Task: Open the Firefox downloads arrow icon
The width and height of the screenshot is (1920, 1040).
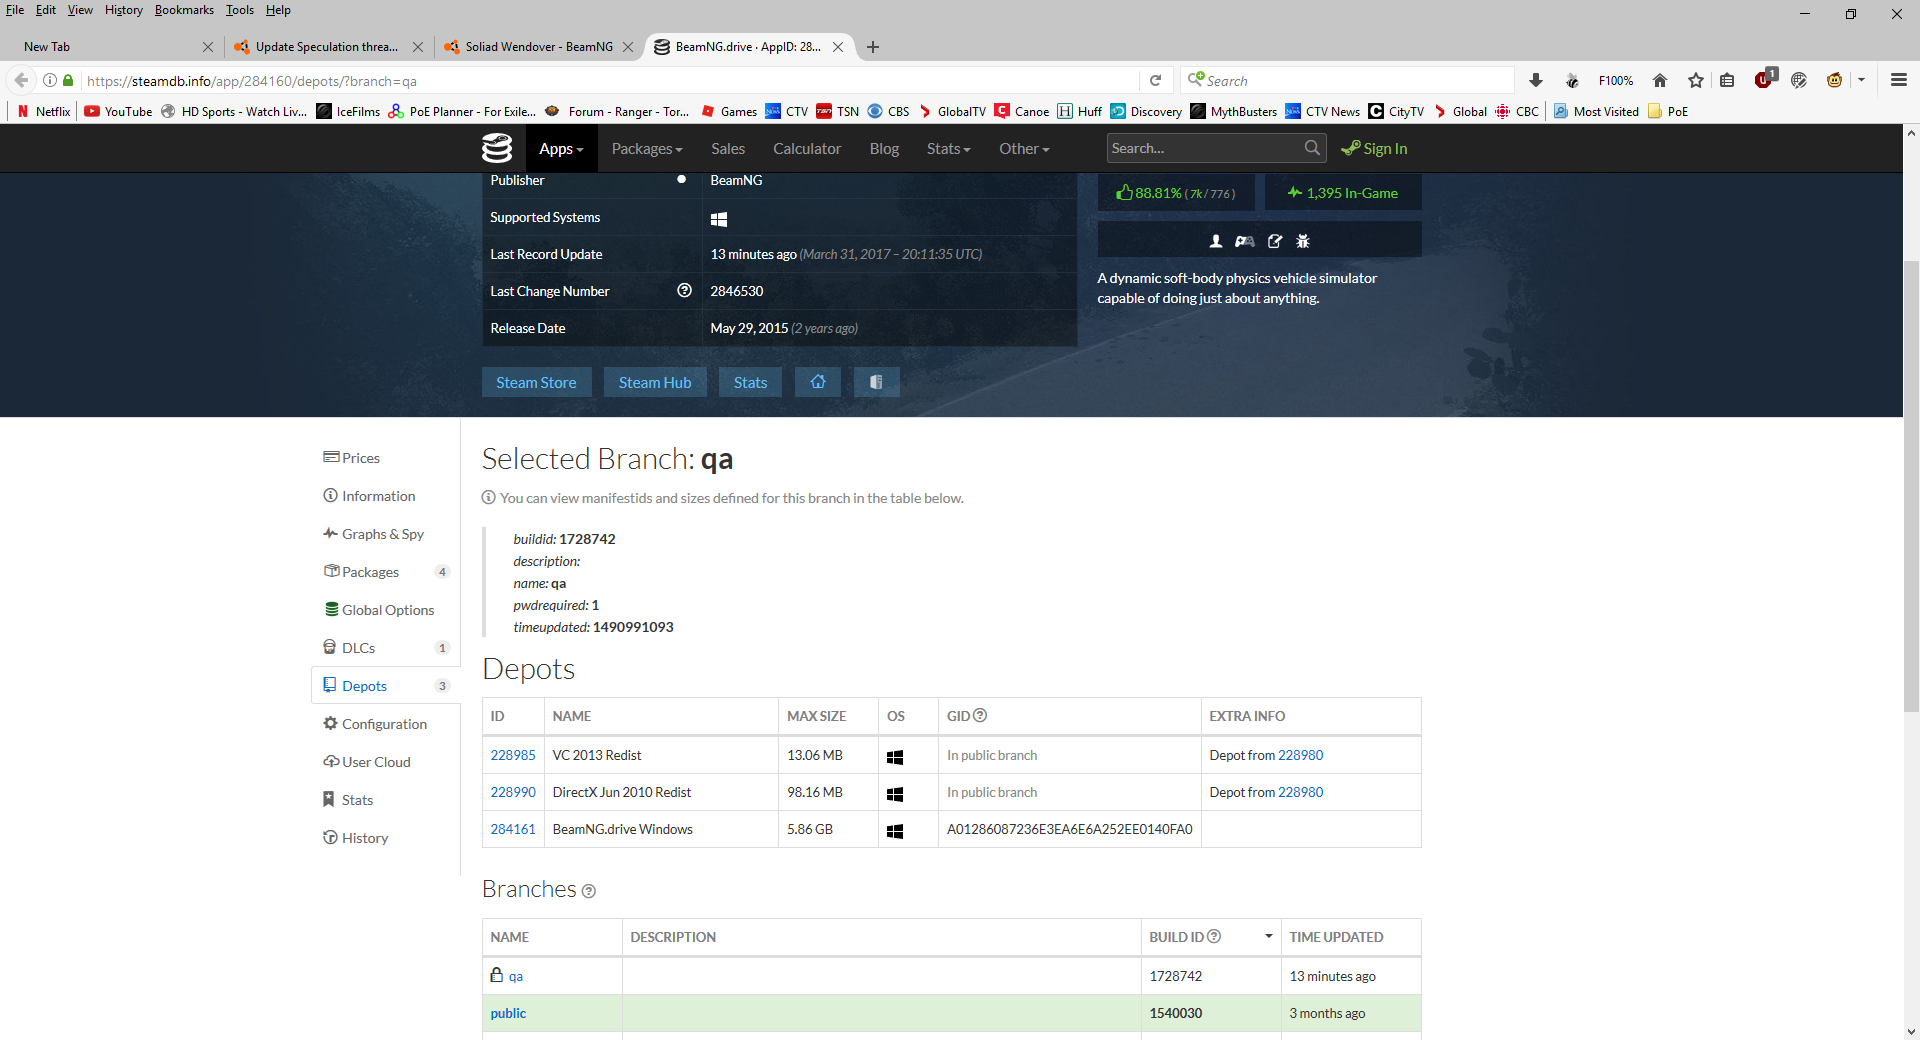Action: pos(1536,80)
